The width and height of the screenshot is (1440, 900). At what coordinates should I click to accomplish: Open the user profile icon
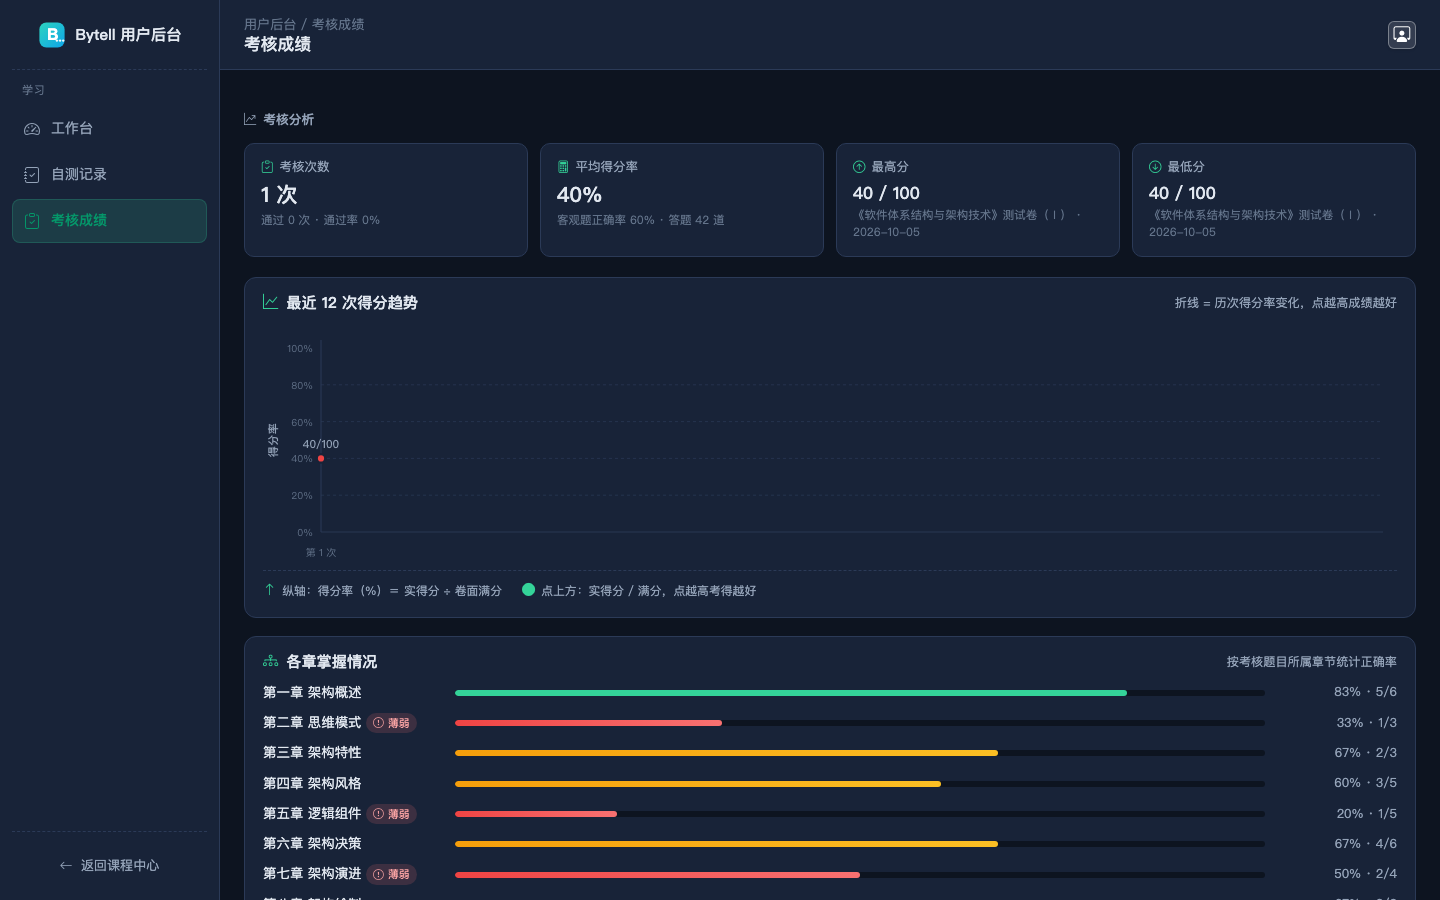[x=1402, y=35]
